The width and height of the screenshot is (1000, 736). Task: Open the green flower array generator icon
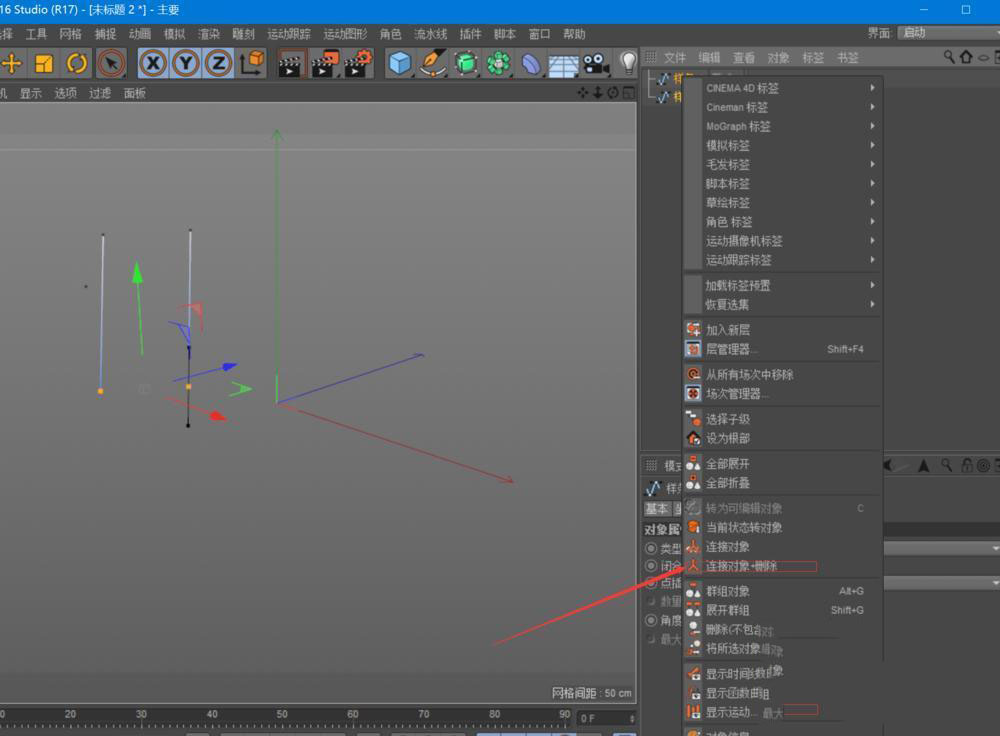tap(499, 63)
